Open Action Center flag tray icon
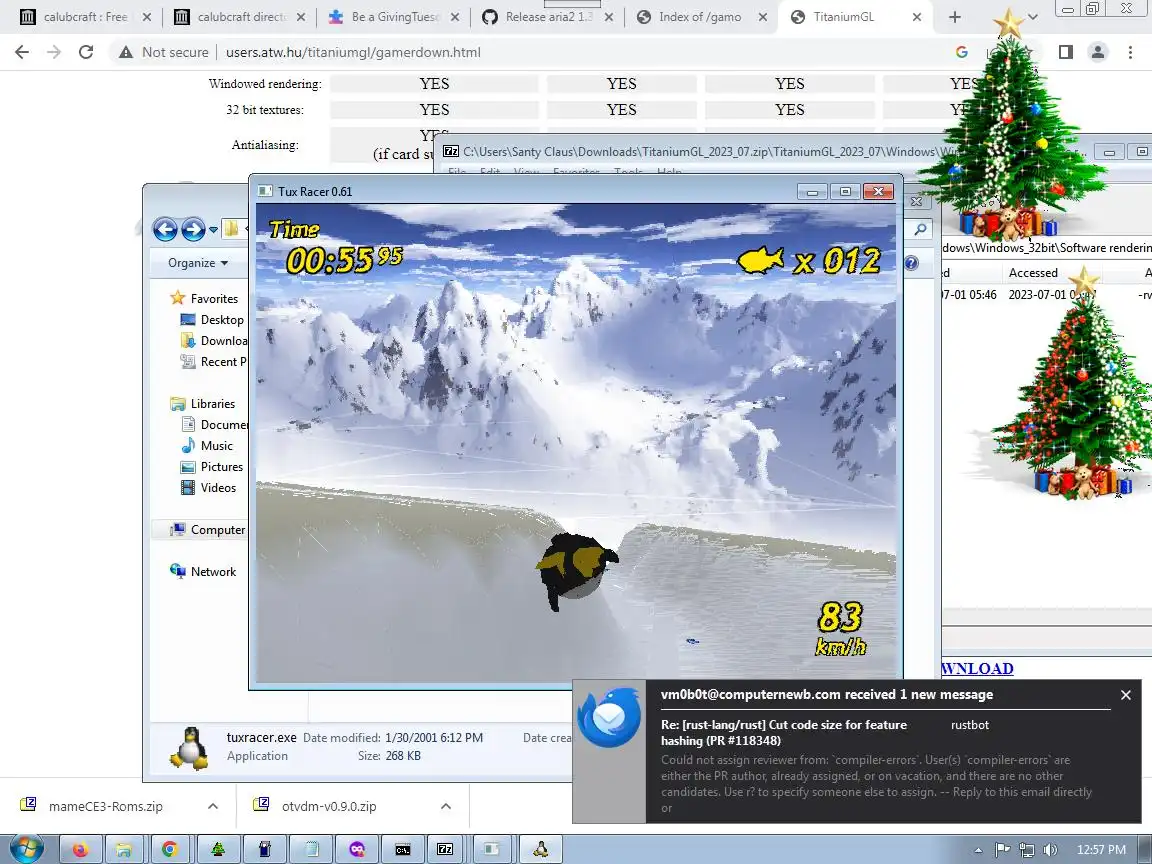The width and height of the screenshot is (1152, 864). [x=1002, y=850]
